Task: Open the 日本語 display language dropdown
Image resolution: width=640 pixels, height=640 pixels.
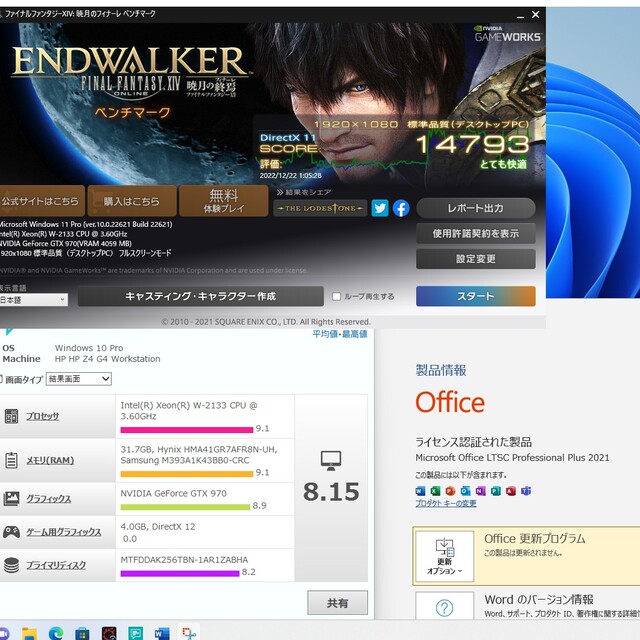Action: tap(33, 300)
